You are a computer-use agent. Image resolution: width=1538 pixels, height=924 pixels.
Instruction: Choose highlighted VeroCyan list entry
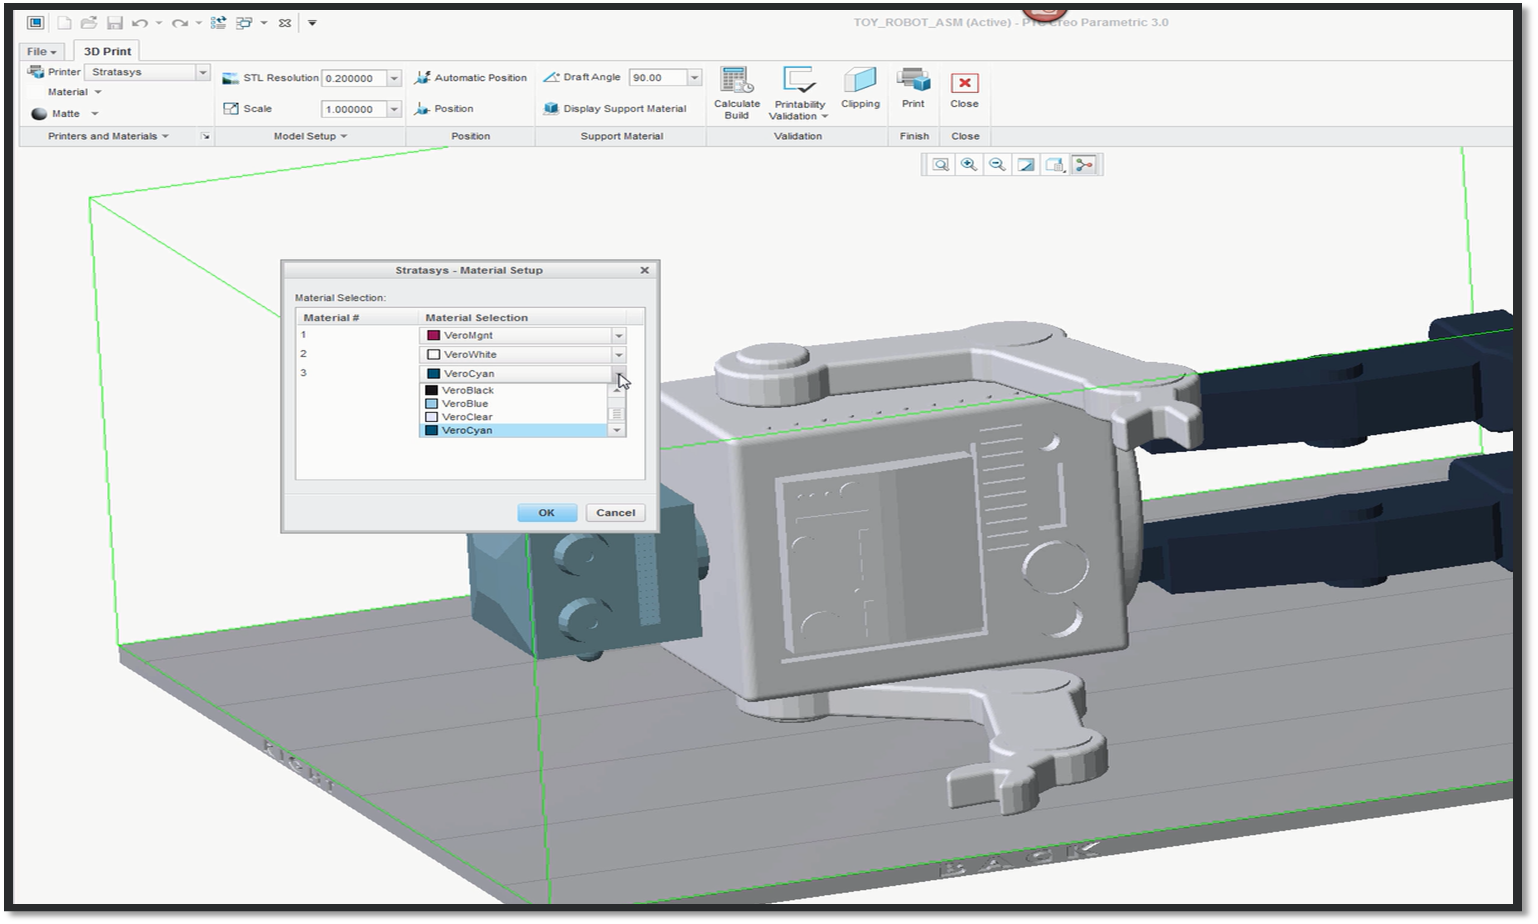(x=514, y=431)
